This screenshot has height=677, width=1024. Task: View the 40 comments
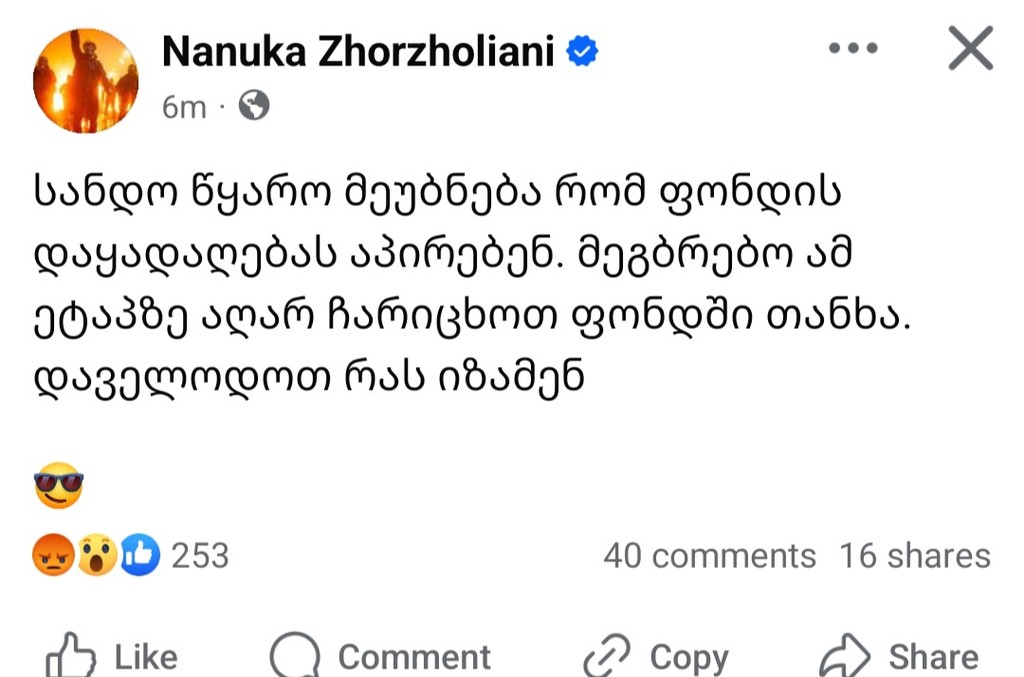tap(709, 555)
